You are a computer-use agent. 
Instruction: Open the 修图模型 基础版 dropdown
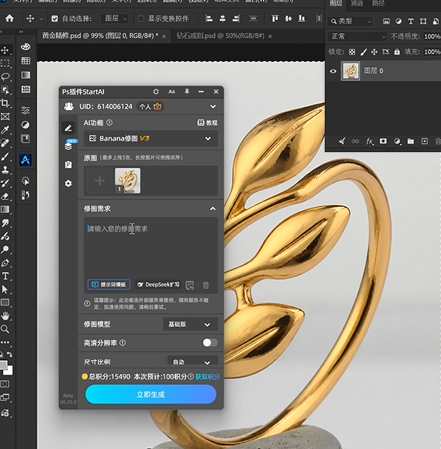pos(190,324)
